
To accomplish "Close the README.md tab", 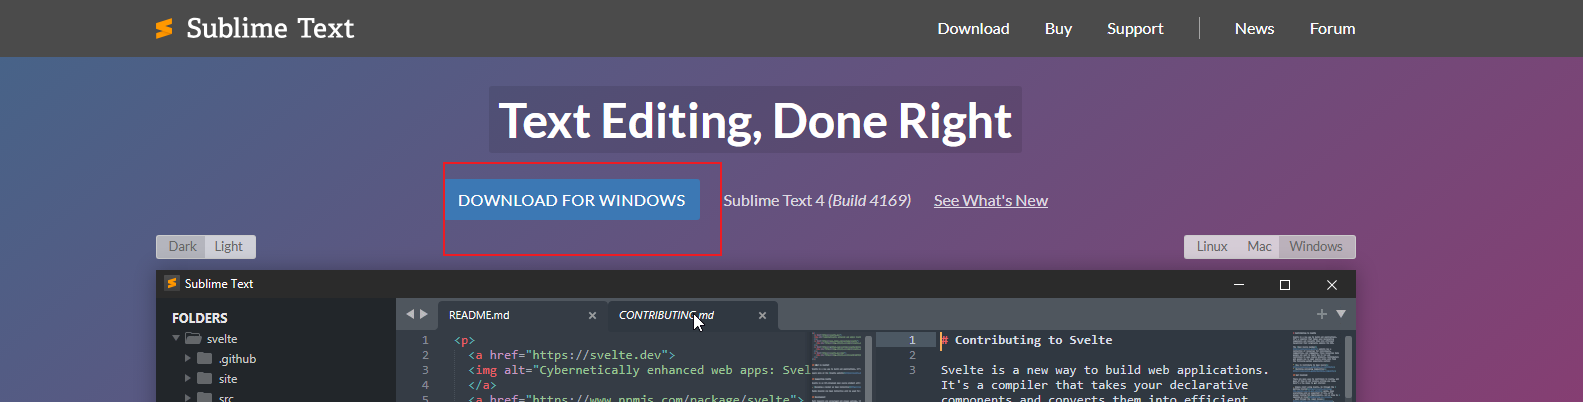I will [x=592, y=315].
